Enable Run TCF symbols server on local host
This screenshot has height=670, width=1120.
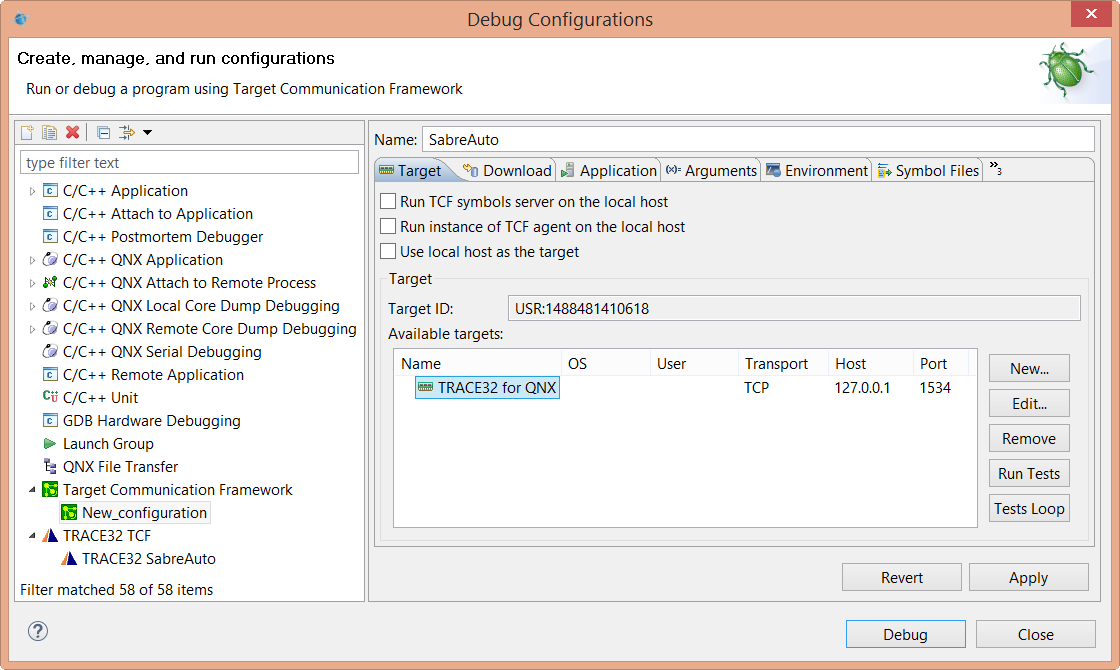[x=388, y=200]
